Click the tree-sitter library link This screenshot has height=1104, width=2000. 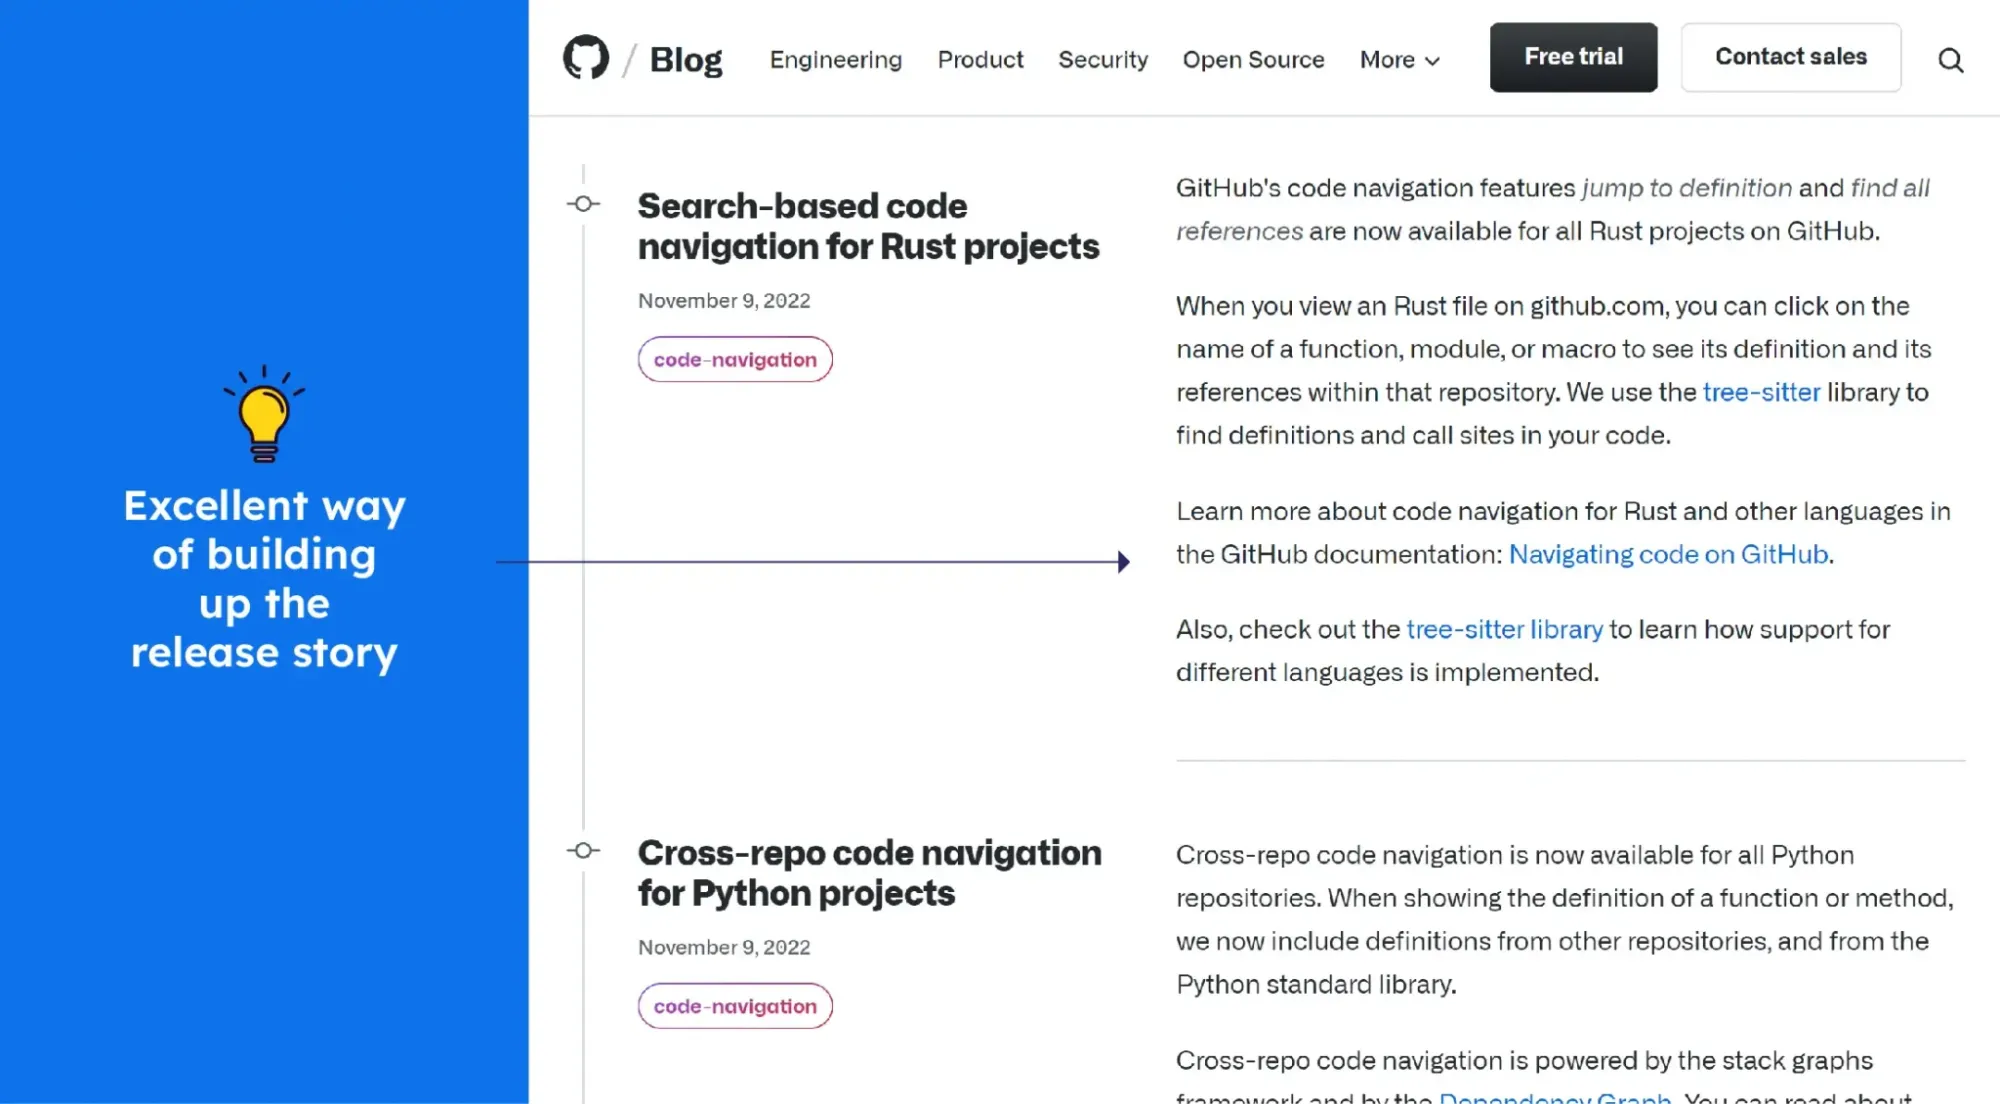(1504, 629)
